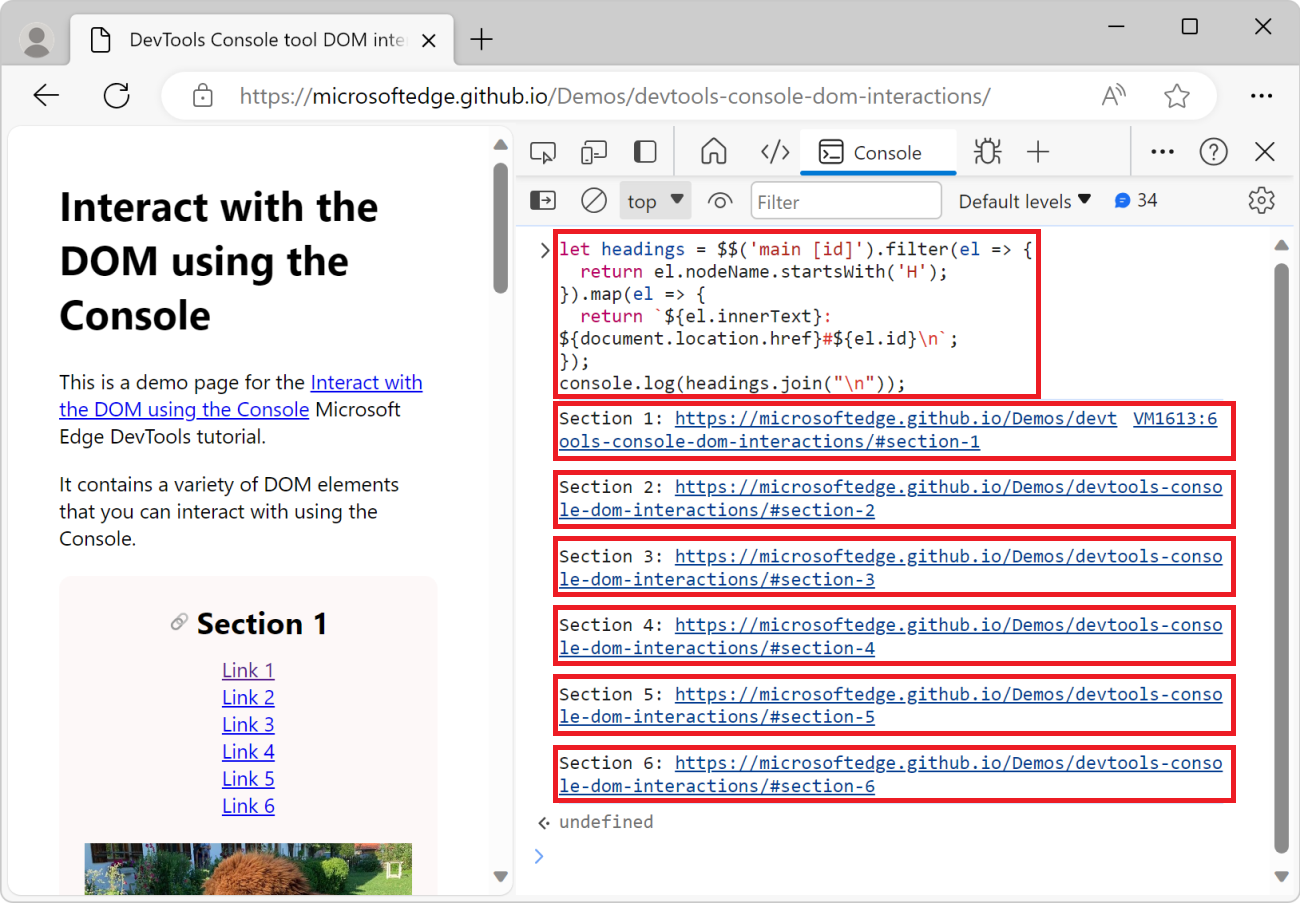Open the DevTools more options menu
The image size is (1300, 903).
pyautogui.click(x=1162, y=151)
